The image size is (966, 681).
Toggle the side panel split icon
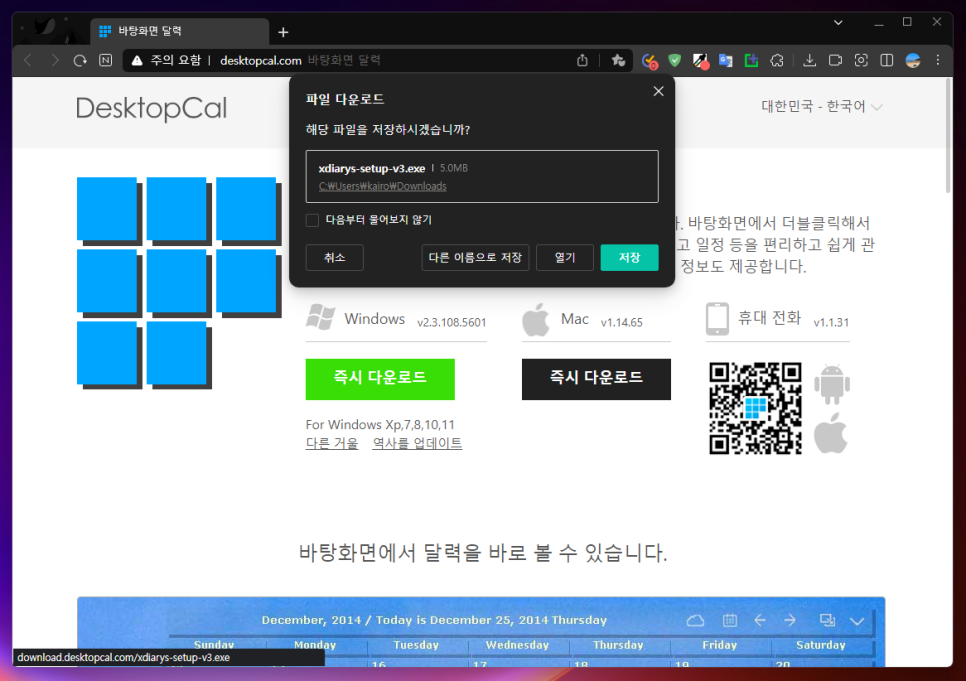[887, 60]
